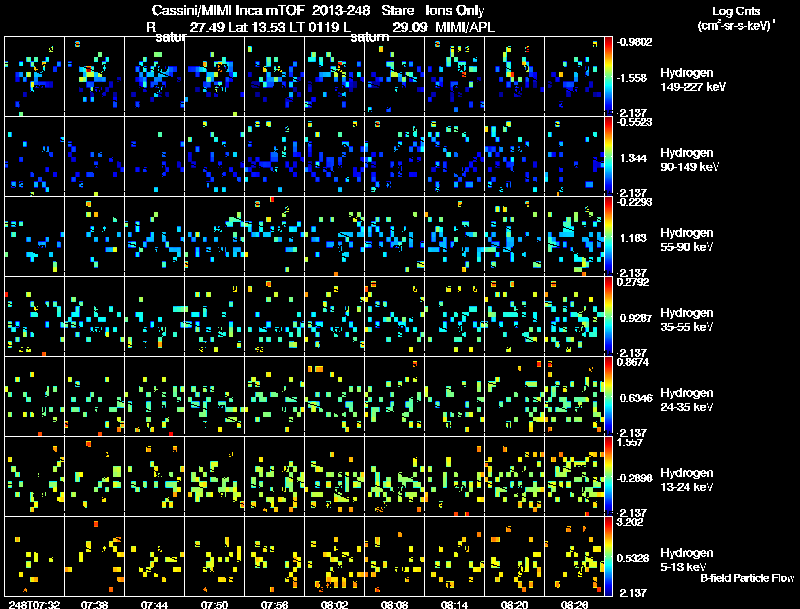Open the 24-35 keV panel at 07:50
800x609 pixels.
pyautogui.click(x=214, y=396)
